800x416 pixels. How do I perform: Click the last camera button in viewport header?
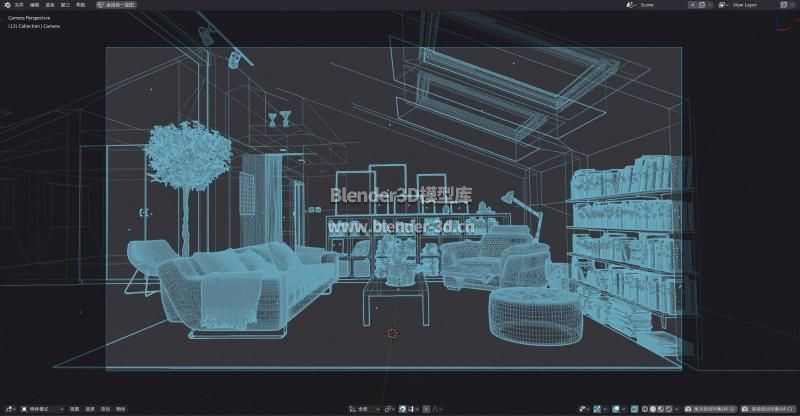(768, 409)
